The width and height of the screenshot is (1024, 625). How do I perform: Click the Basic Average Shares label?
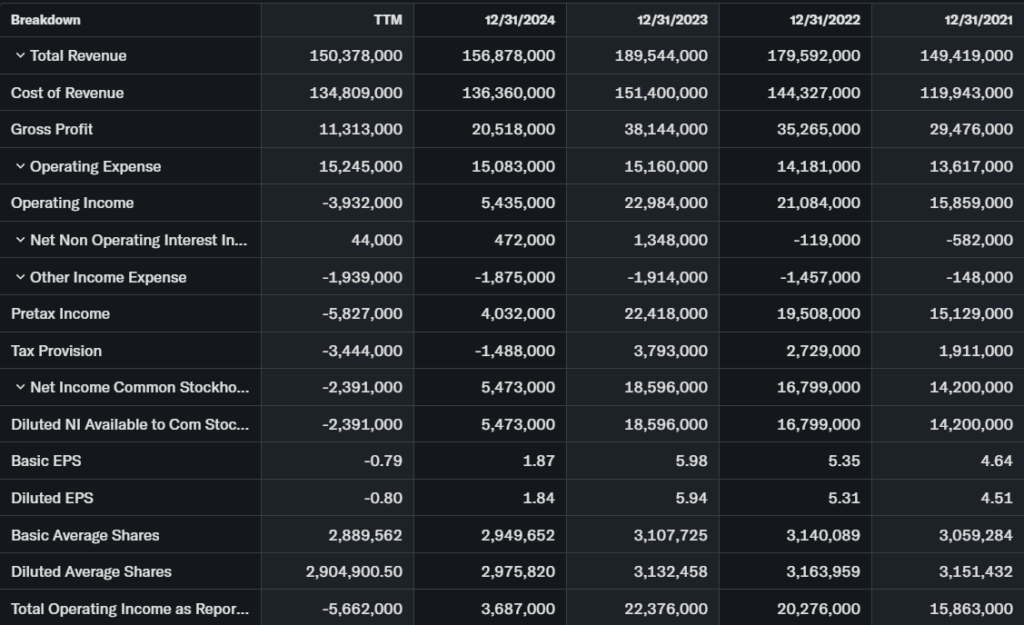85,535
